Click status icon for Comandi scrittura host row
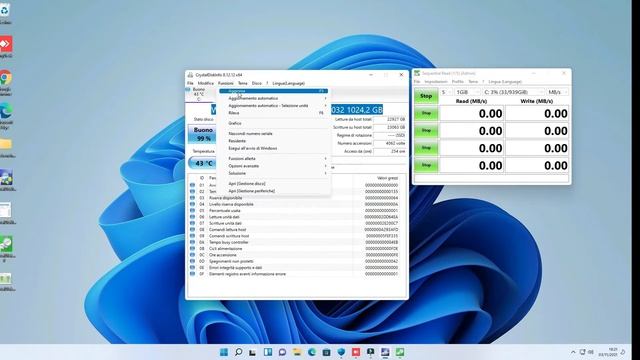The image size is (640, 360). coord(192,236)
